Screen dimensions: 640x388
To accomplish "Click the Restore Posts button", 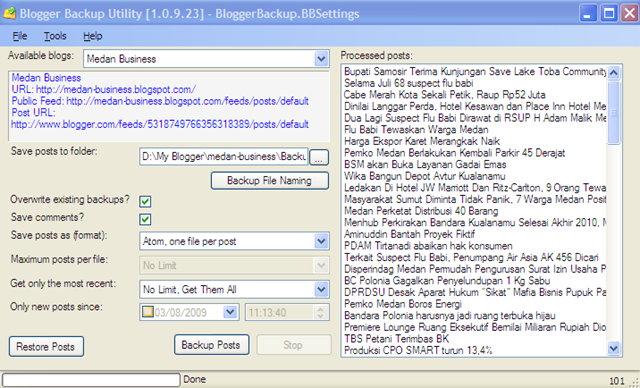I will 46,347.
